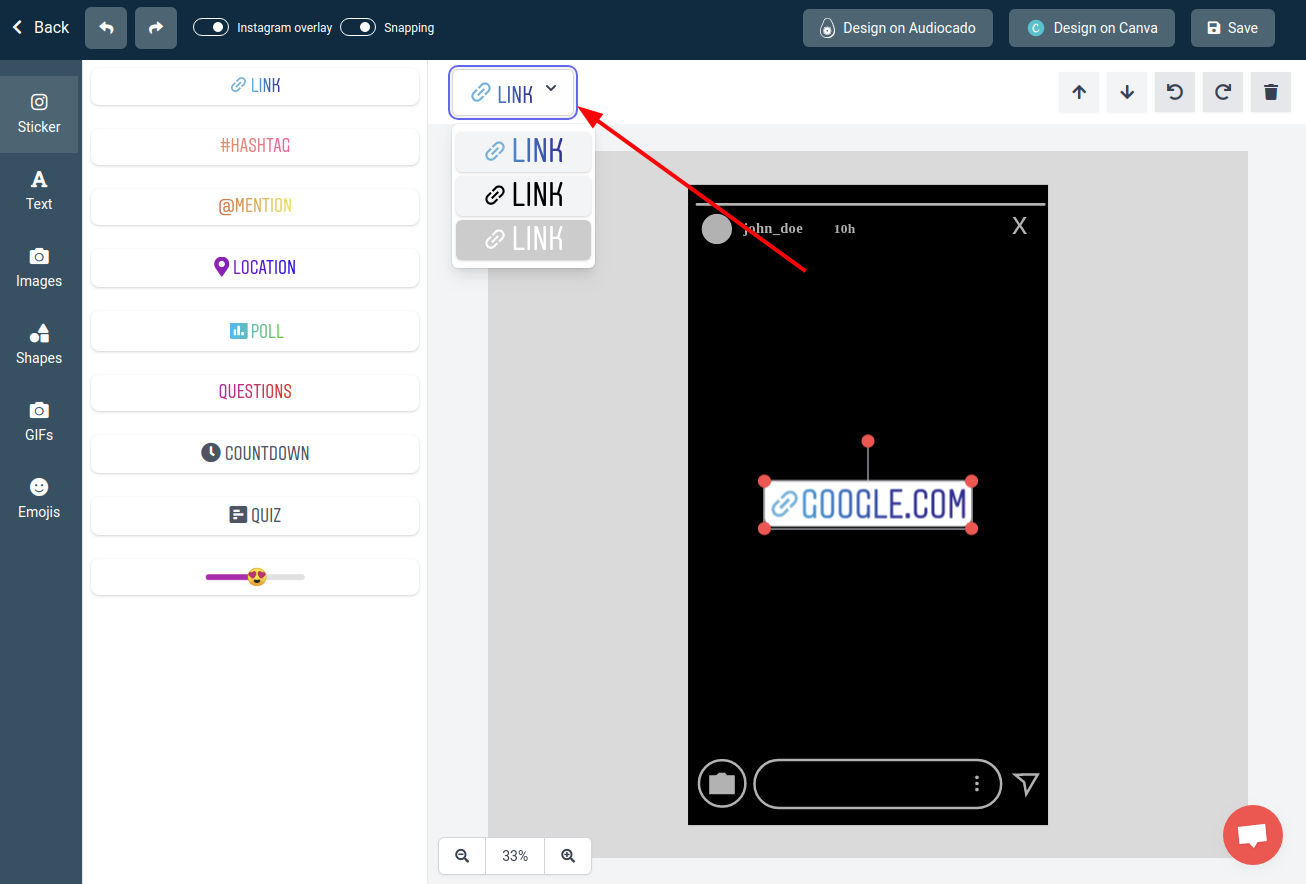Click the undo arrow in top bar
The width and height of the screenshot is (1306, 884).
point(106,28)
